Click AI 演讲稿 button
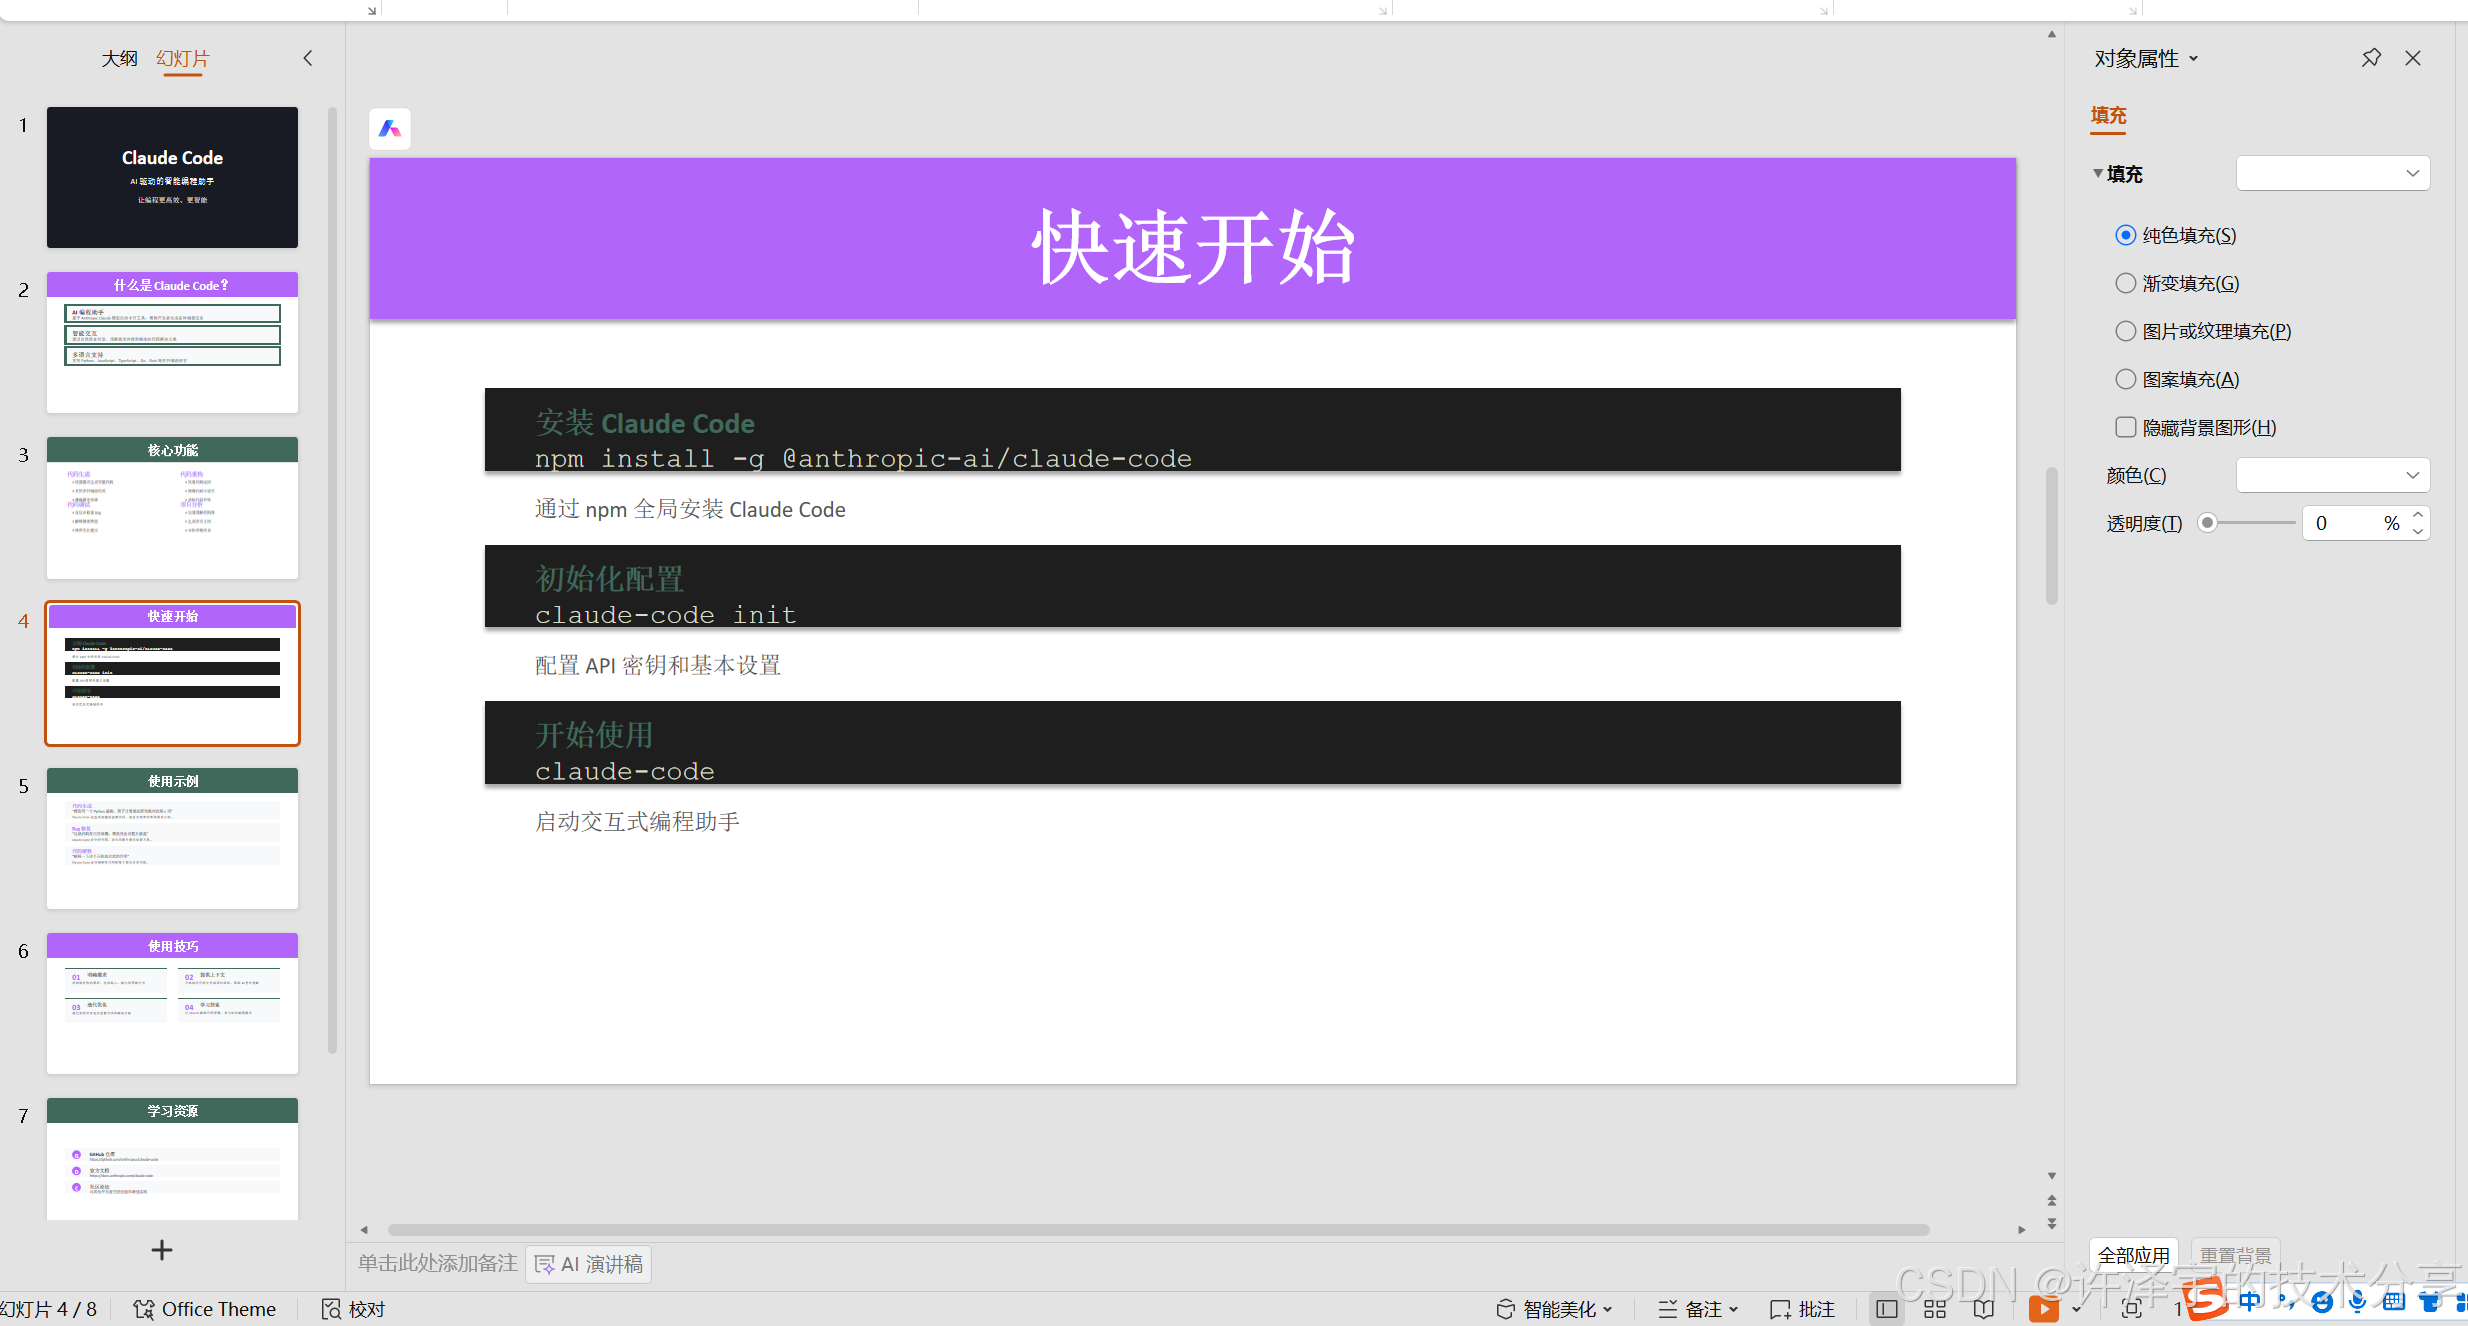The image size is (2468, 1326). (x=589, y=1264)
